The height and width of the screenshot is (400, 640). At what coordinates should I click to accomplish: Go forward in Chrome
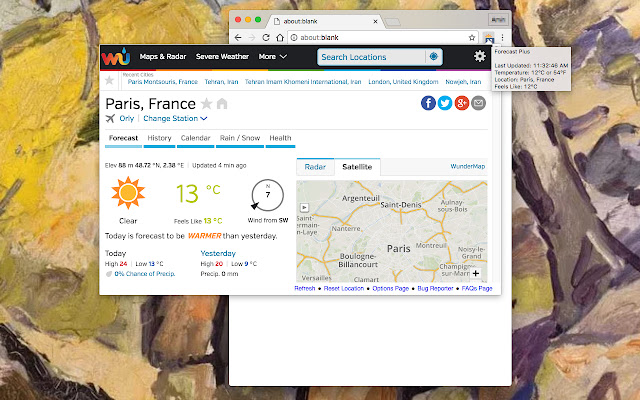[x=252, y=38]
